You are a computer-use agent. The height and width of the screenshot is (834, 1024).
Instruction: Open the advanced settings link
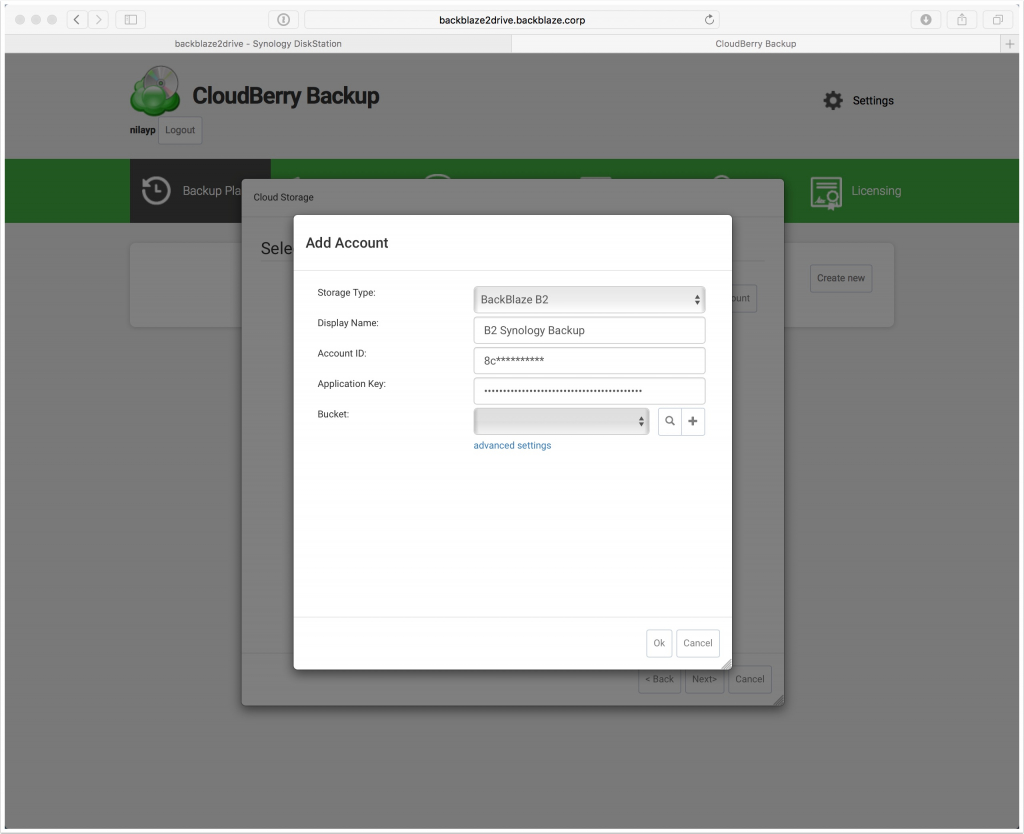coord(512,445)
